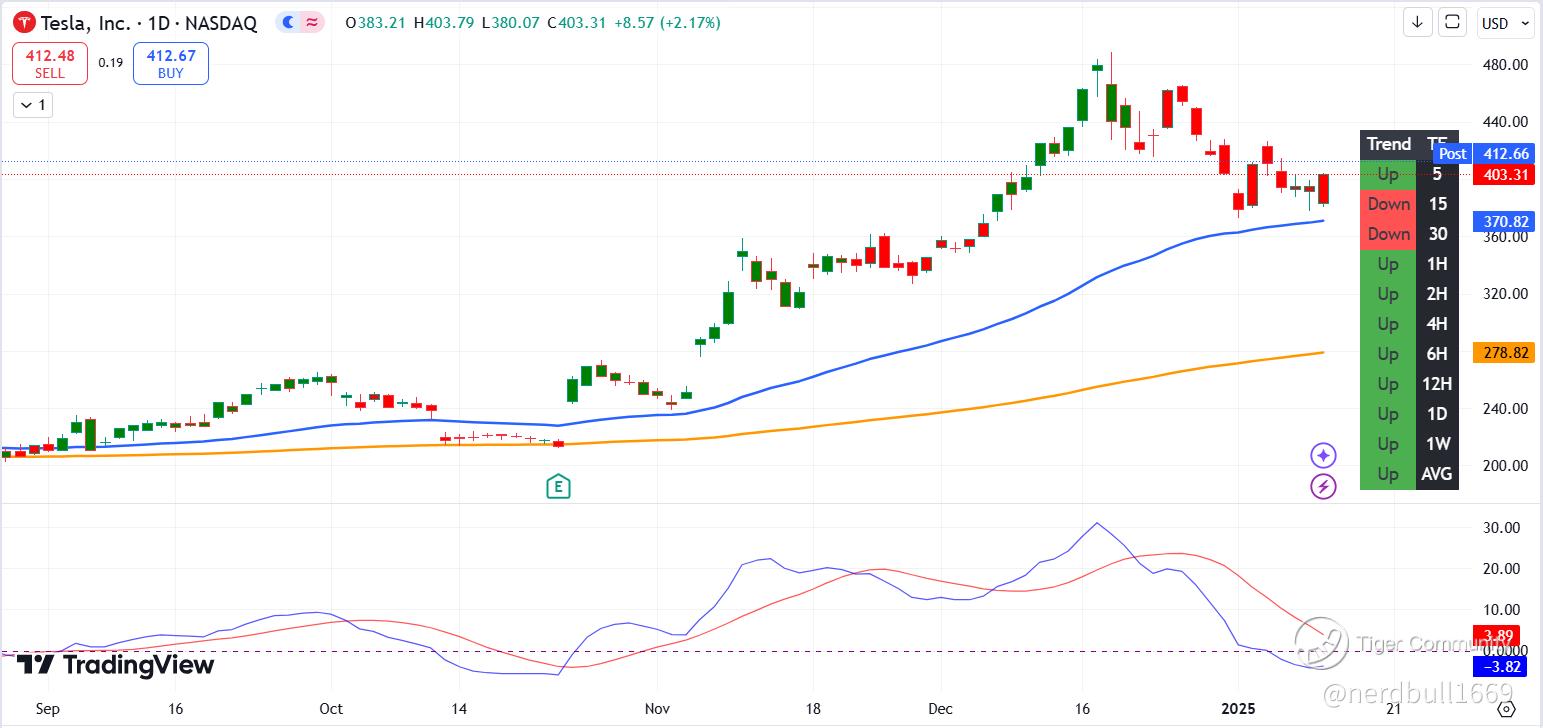Click the 412.67 BUY button
The image size is (1543, 728).
171,64
